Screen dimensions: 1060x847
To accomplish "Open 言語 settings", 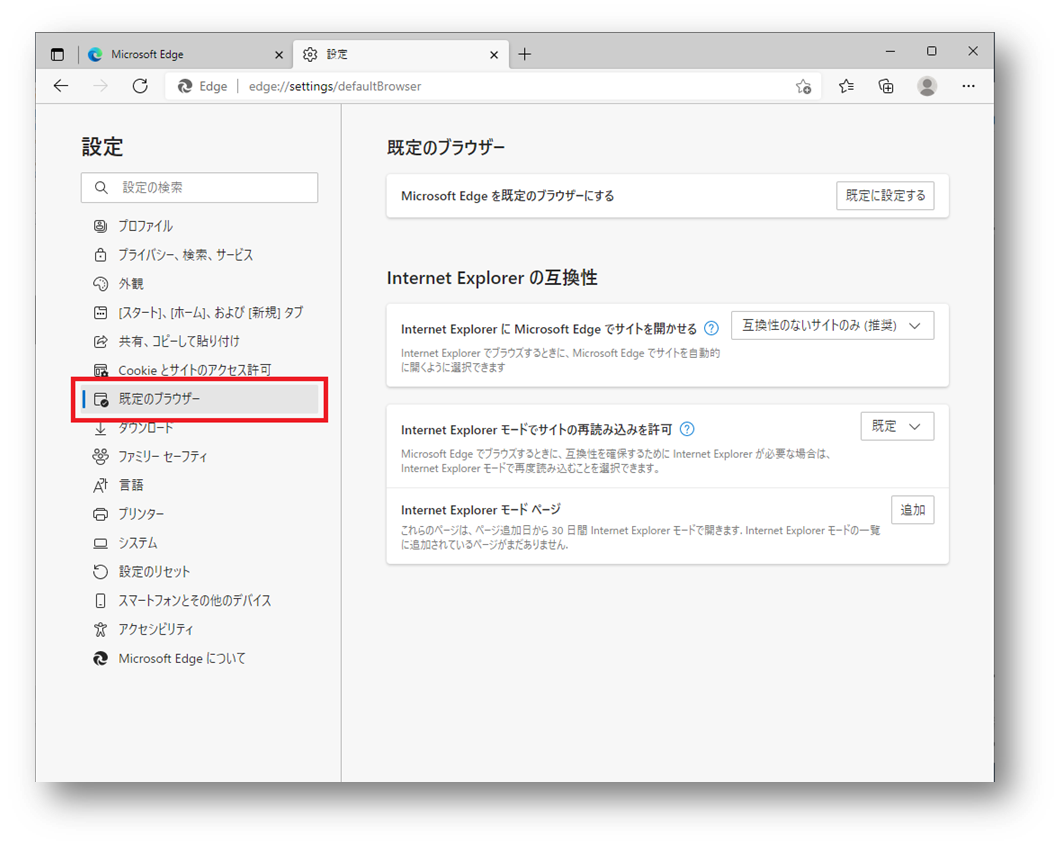I will pos(199,485).
